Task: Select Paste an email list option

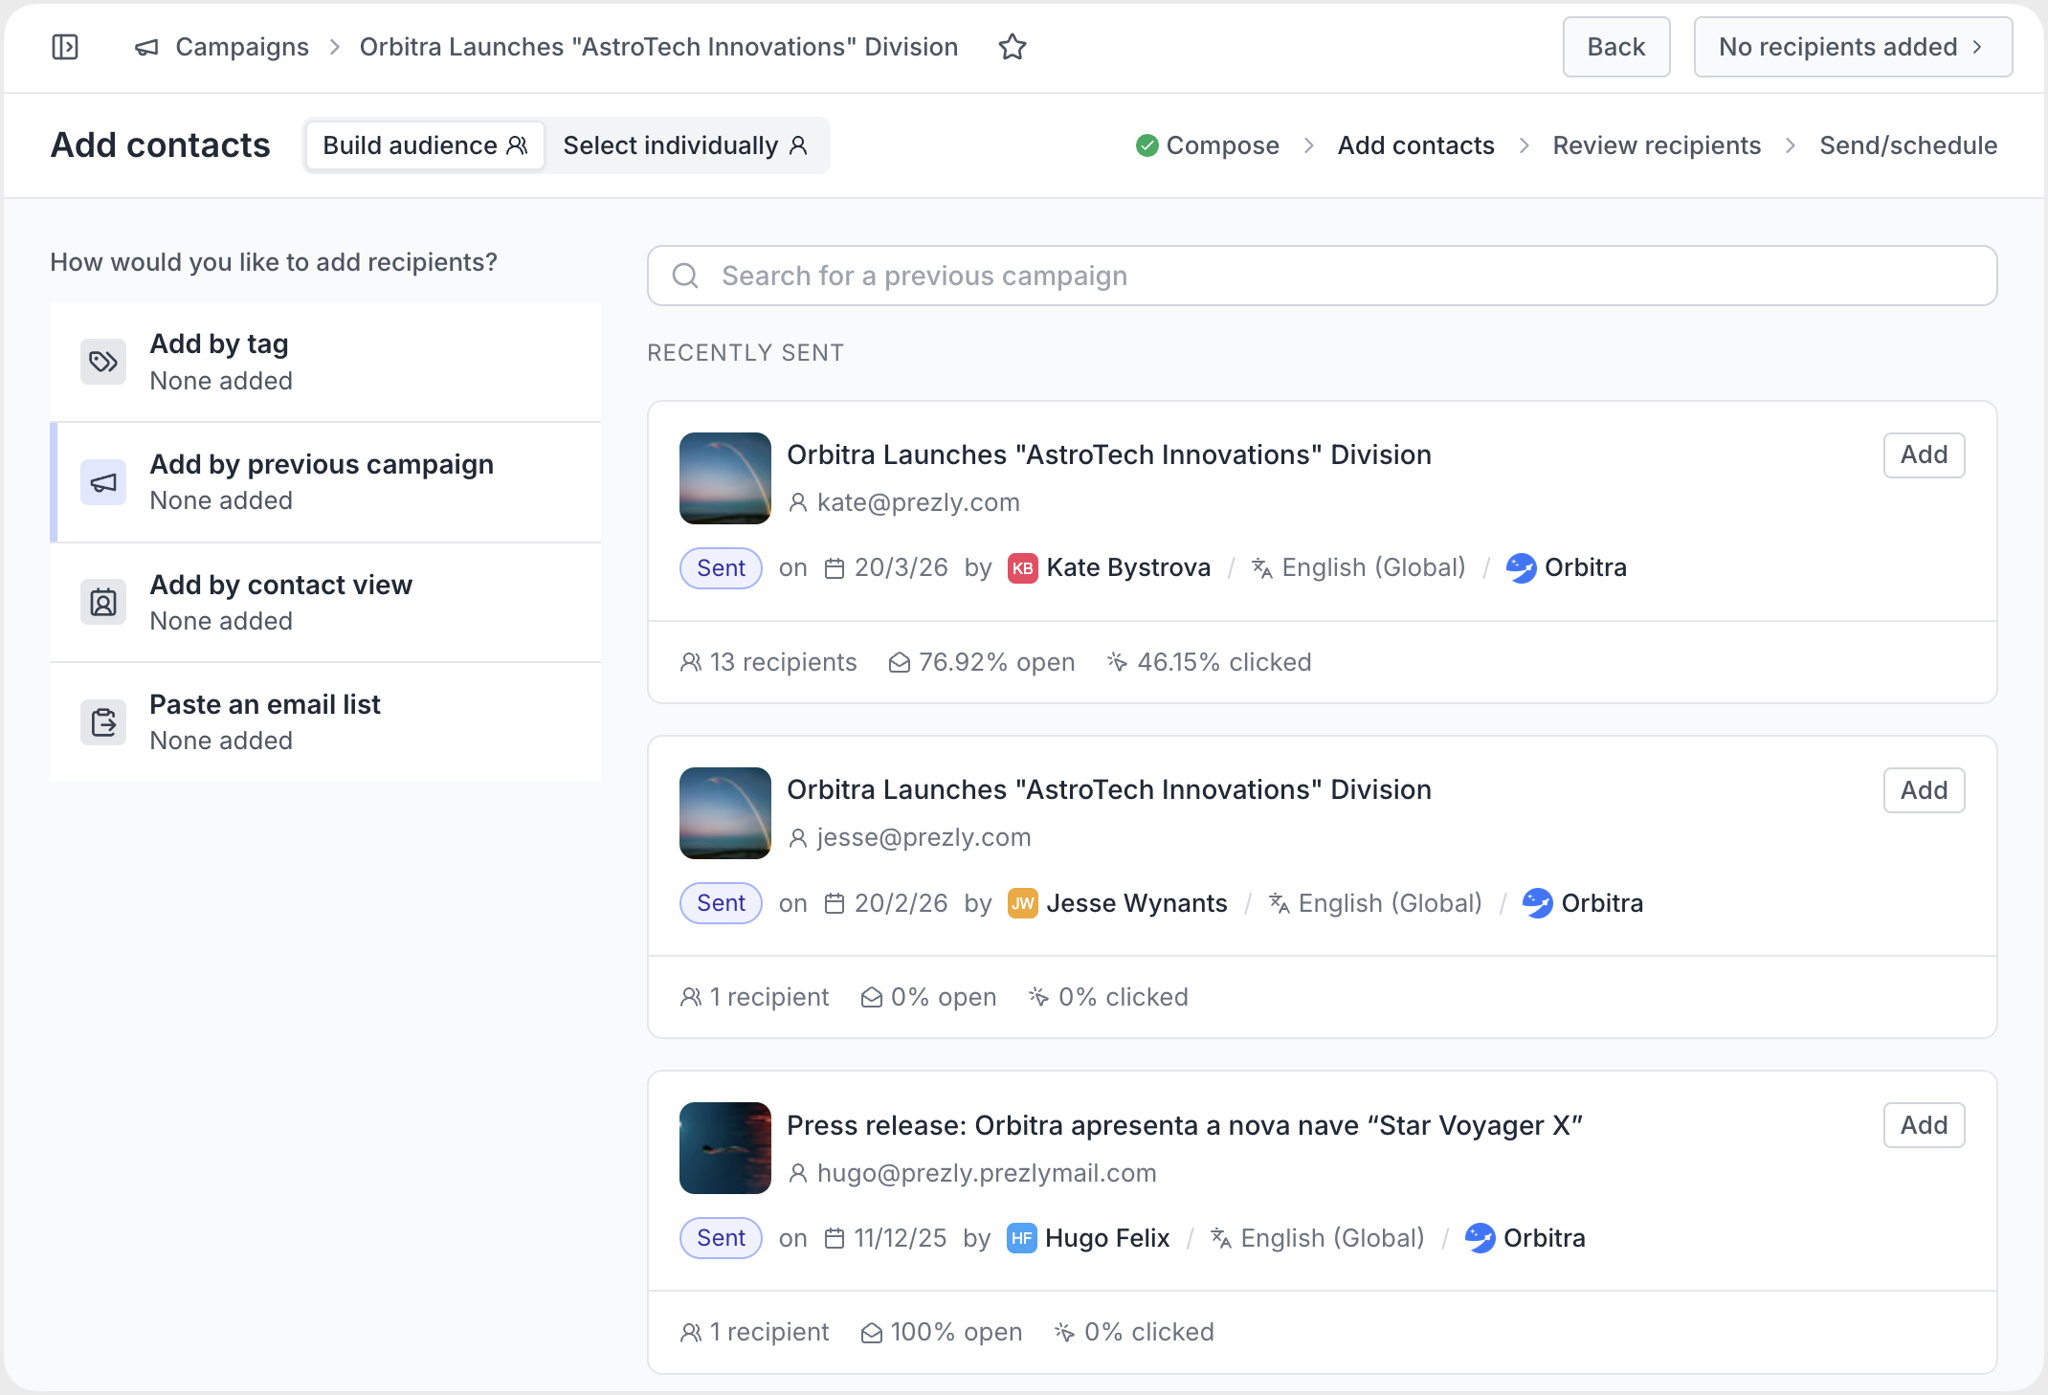Action: point(326,722)
